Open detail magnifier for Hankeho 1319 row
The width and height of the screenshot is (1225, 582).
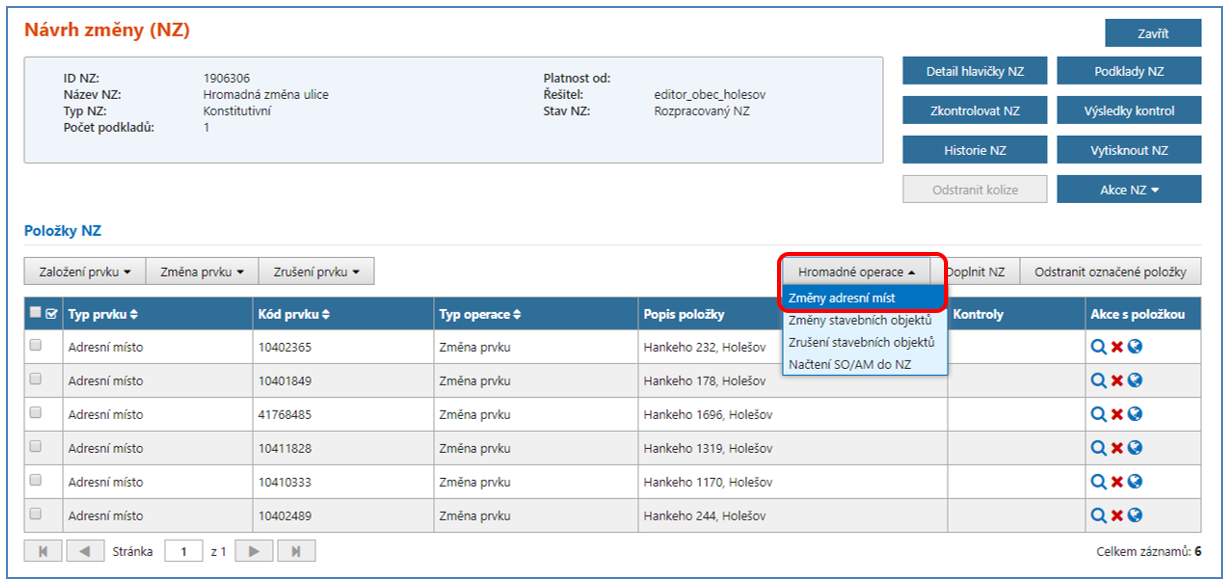pyautogui.click(x=1098, y=448)
